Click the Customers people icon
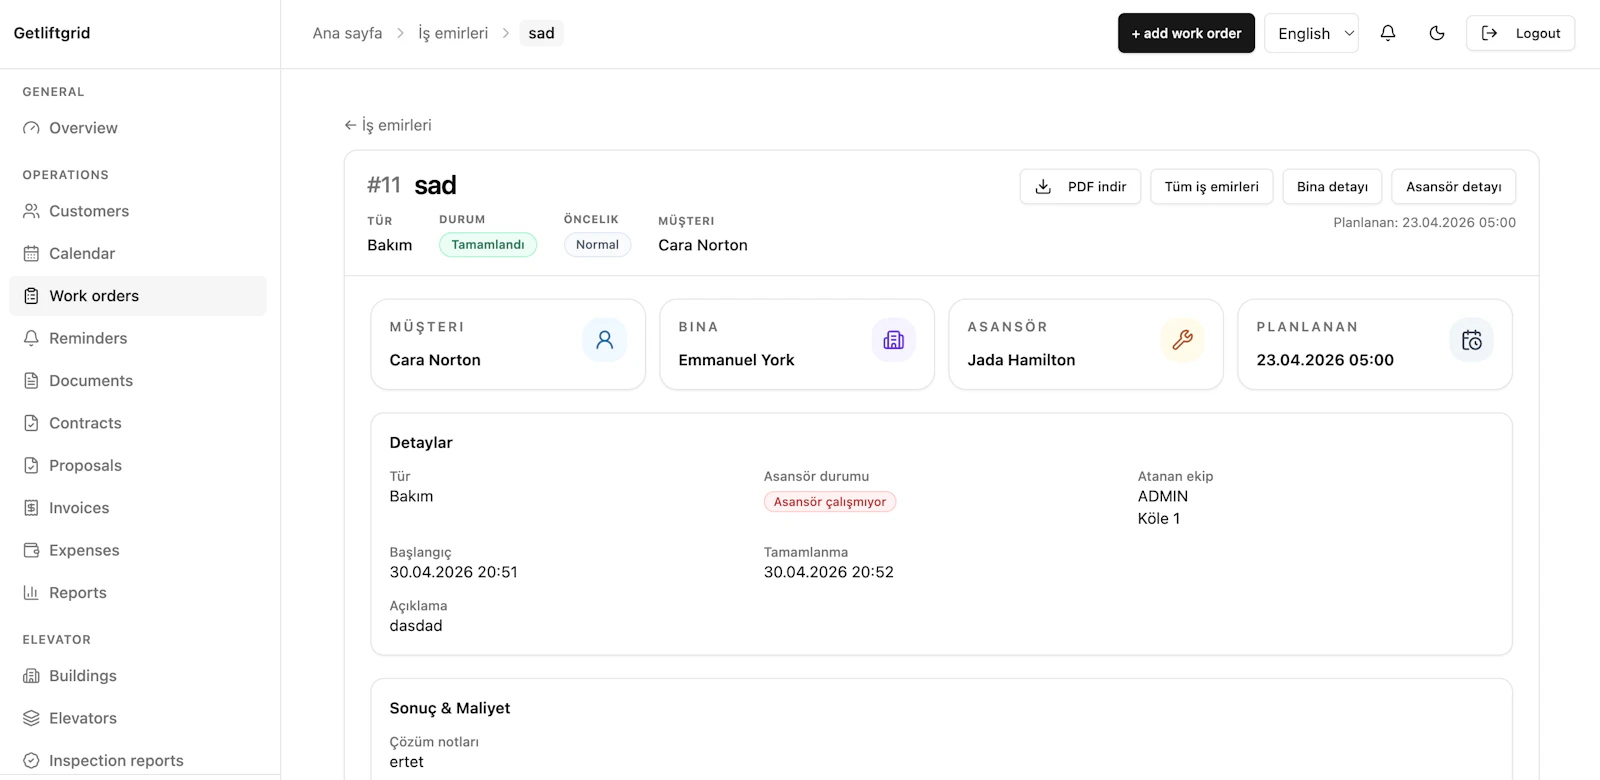The width and height of the screenshot is (1600, 780). [x=31, y=211]
